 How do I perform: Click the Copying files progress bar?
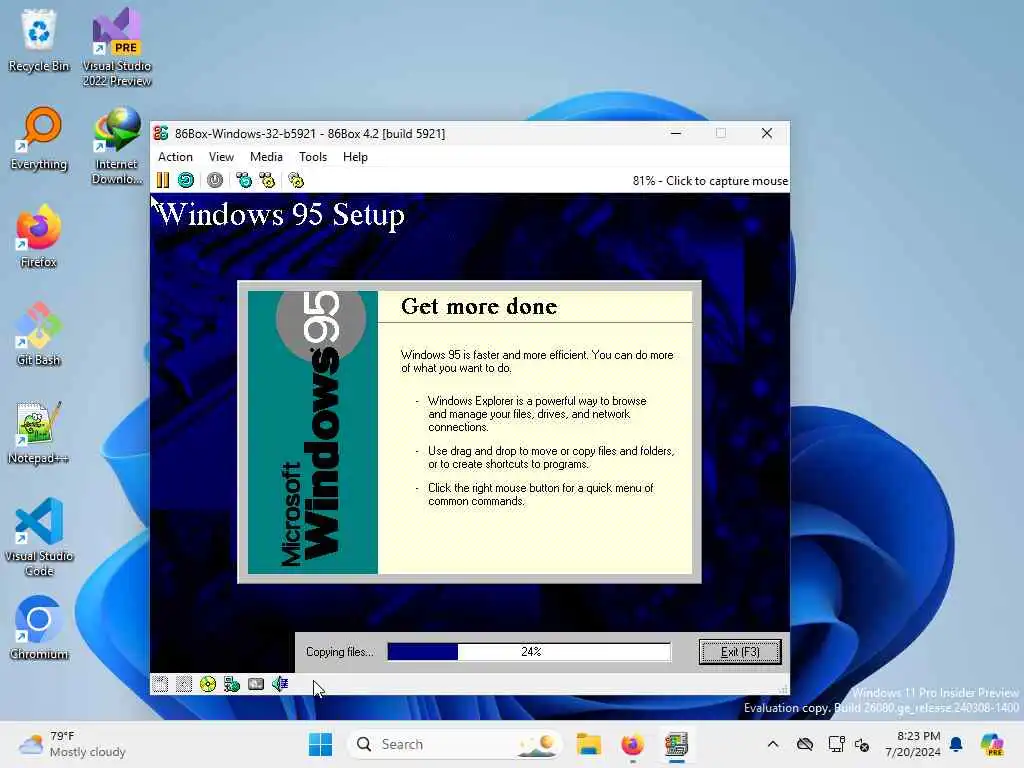529,652
